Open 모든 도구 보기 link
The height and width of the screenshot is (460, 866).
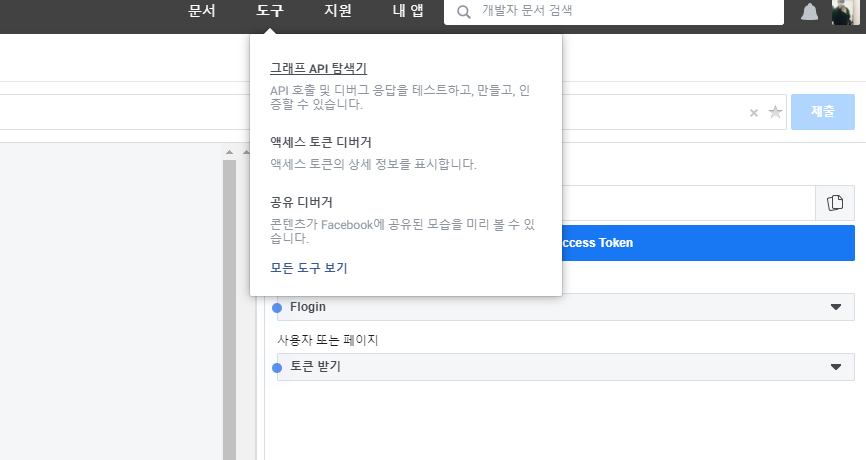(x=309, y=268)
